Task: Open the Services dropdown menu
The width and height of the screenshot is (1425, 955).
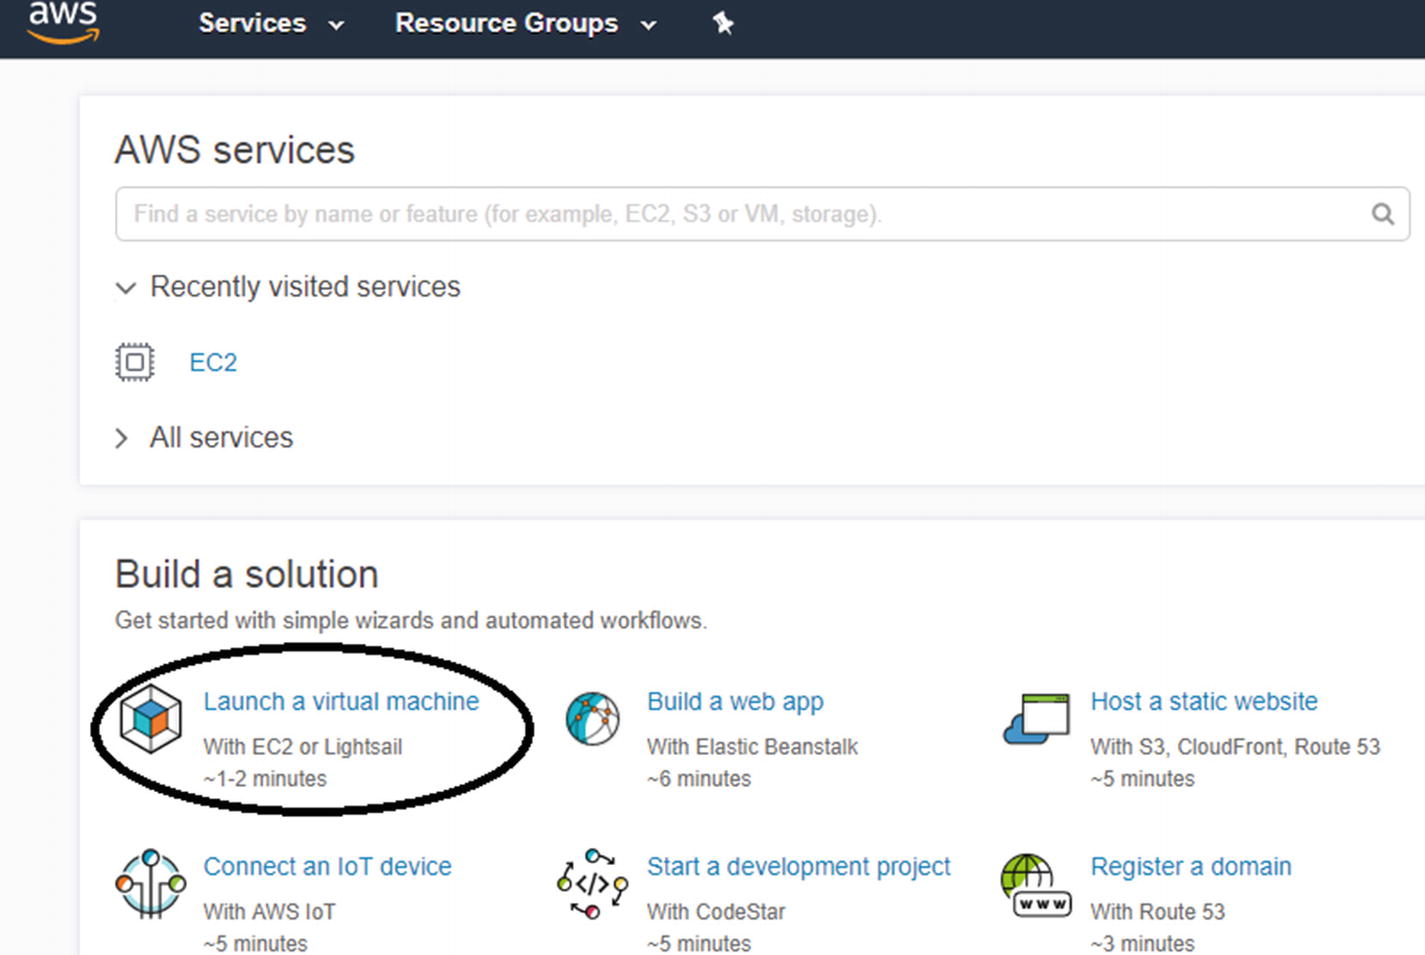Action: [270, 23]
